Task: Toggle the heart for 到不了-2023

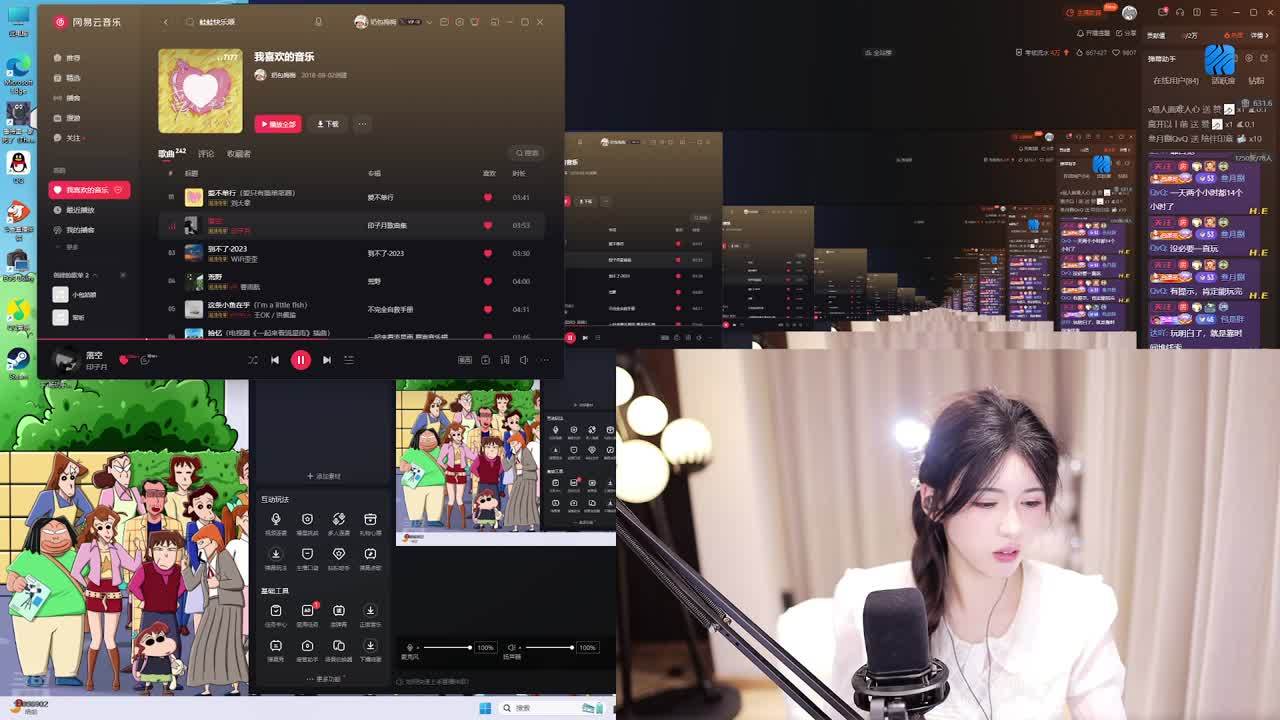Action: click(x=488, y=253)
